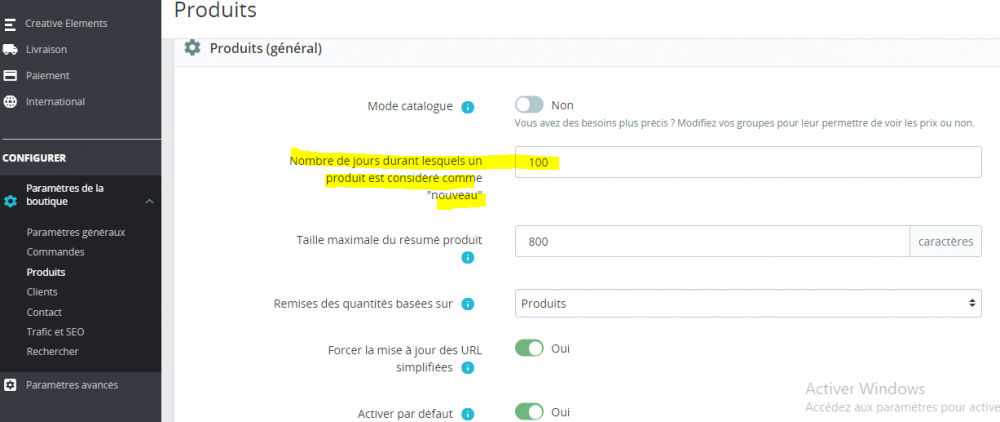Screen dimensions: 1000x422
Task: Open the Remises des quantités dropdown
Action: [x=747, y=303]
